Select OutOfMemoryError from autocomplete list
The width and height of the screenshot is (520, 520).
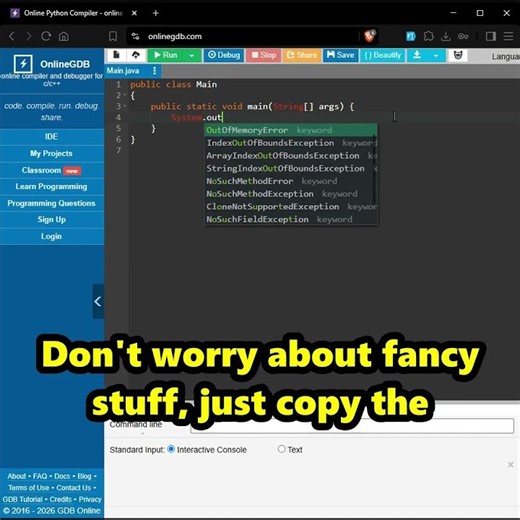click(291, 130)
